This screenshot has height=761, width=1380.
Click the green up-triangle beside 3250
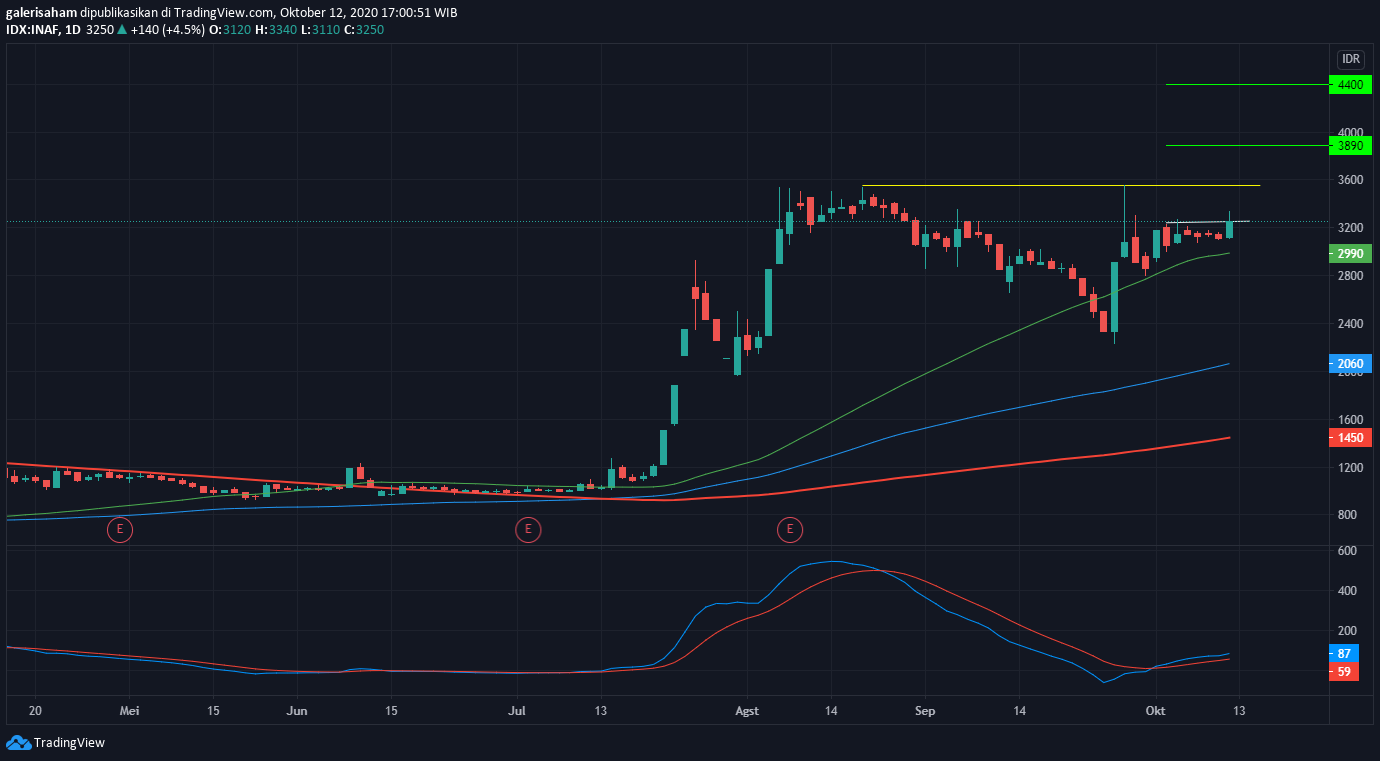click(x=122, y=30)
